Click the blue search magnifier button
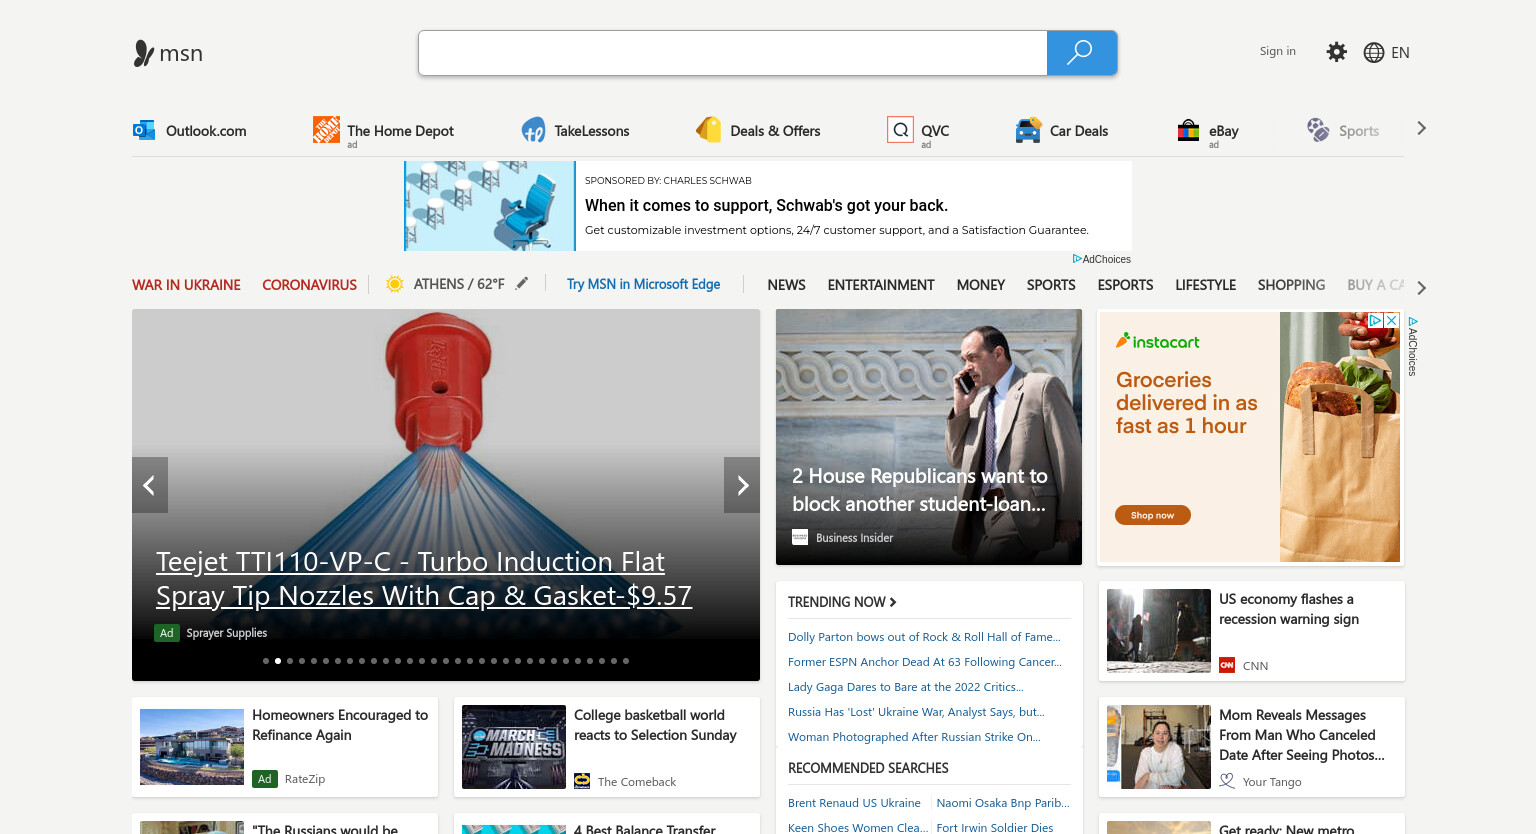 click(x=1081, y=53)
